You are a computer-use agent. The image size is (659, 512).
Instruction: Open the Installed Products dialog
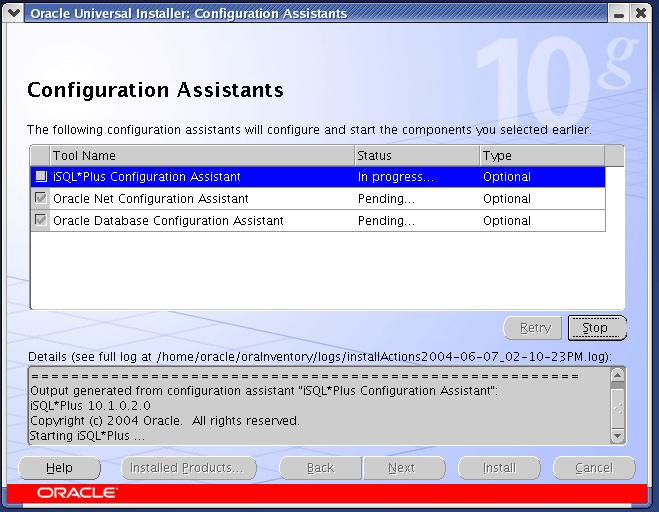188,468
